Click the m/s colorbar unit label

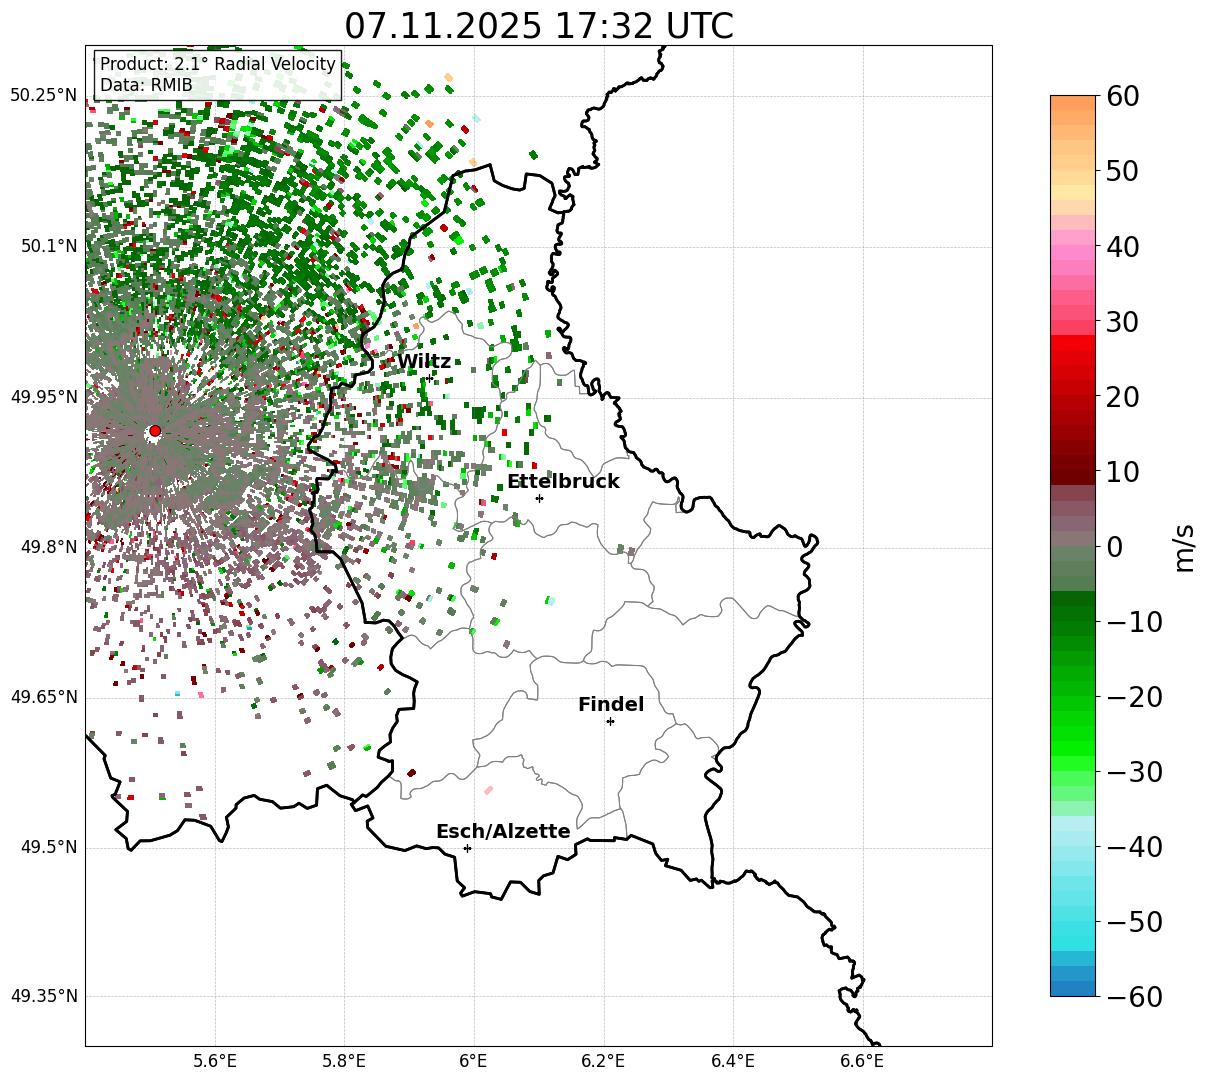point(1184,547)
